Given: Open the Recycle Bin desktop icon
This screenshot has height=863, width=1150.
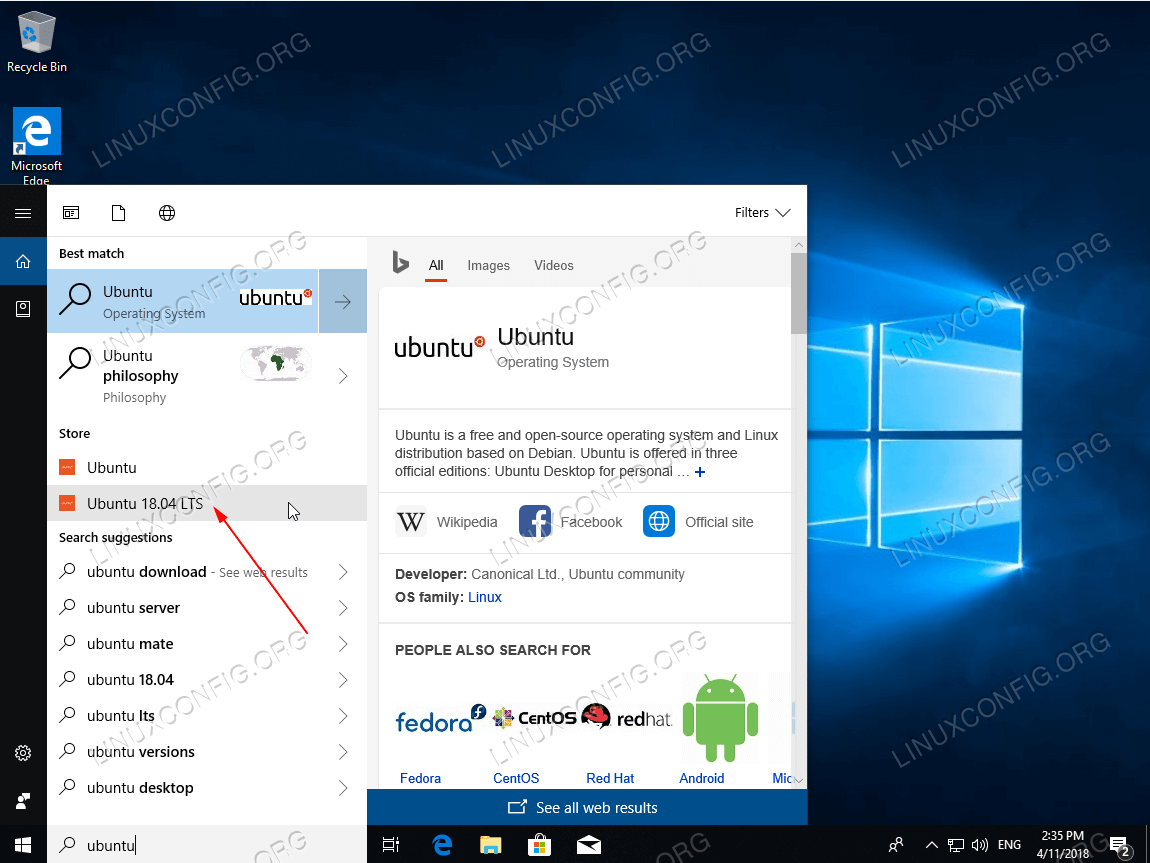Looking at the screenshot, I should 37,43.
